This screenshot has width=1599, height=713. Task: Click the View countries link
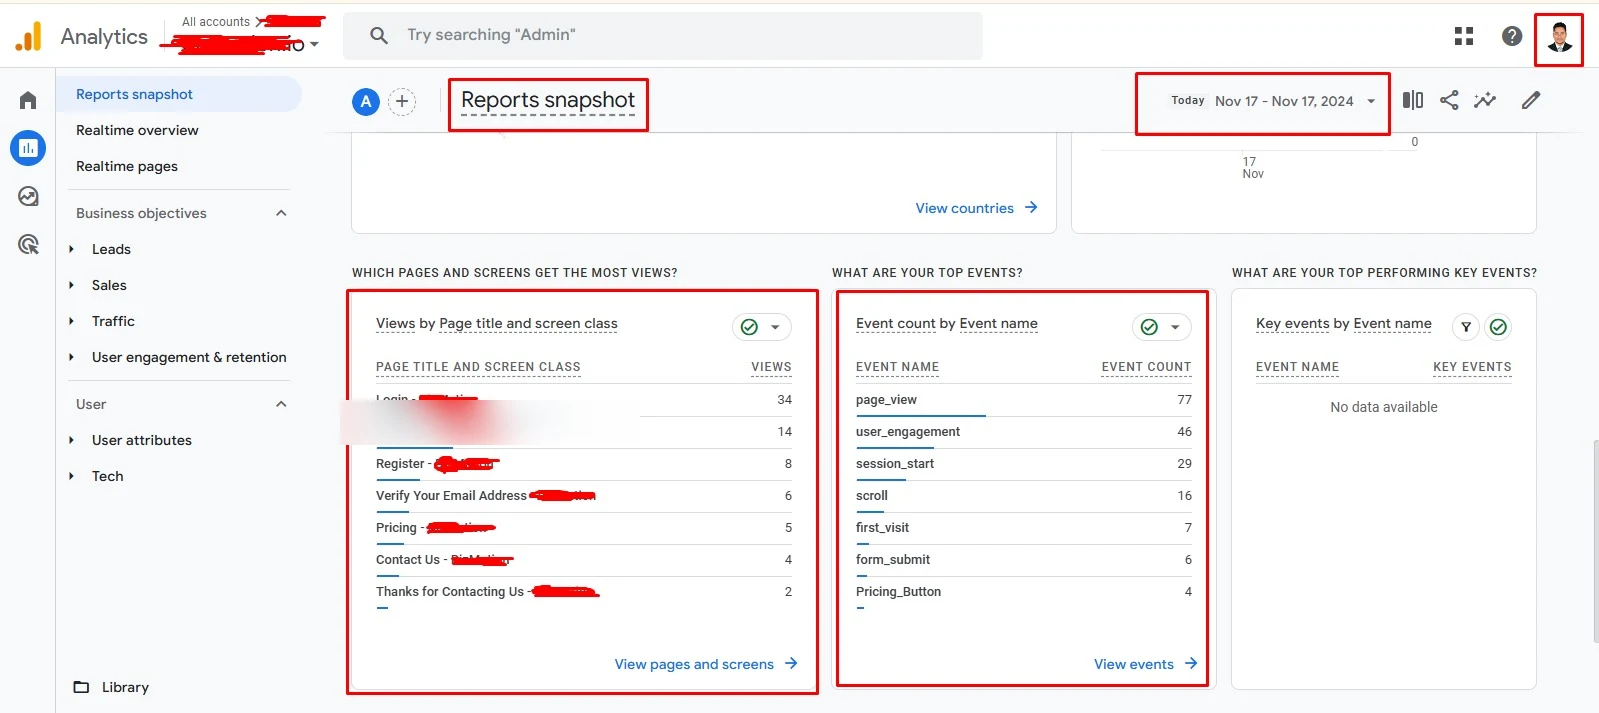point(965,208)
